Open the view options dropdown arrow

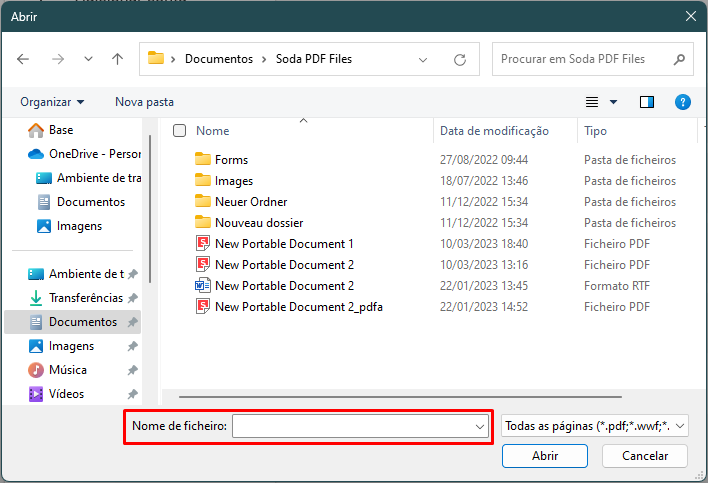pyautogui.click(x=614, y=102)
